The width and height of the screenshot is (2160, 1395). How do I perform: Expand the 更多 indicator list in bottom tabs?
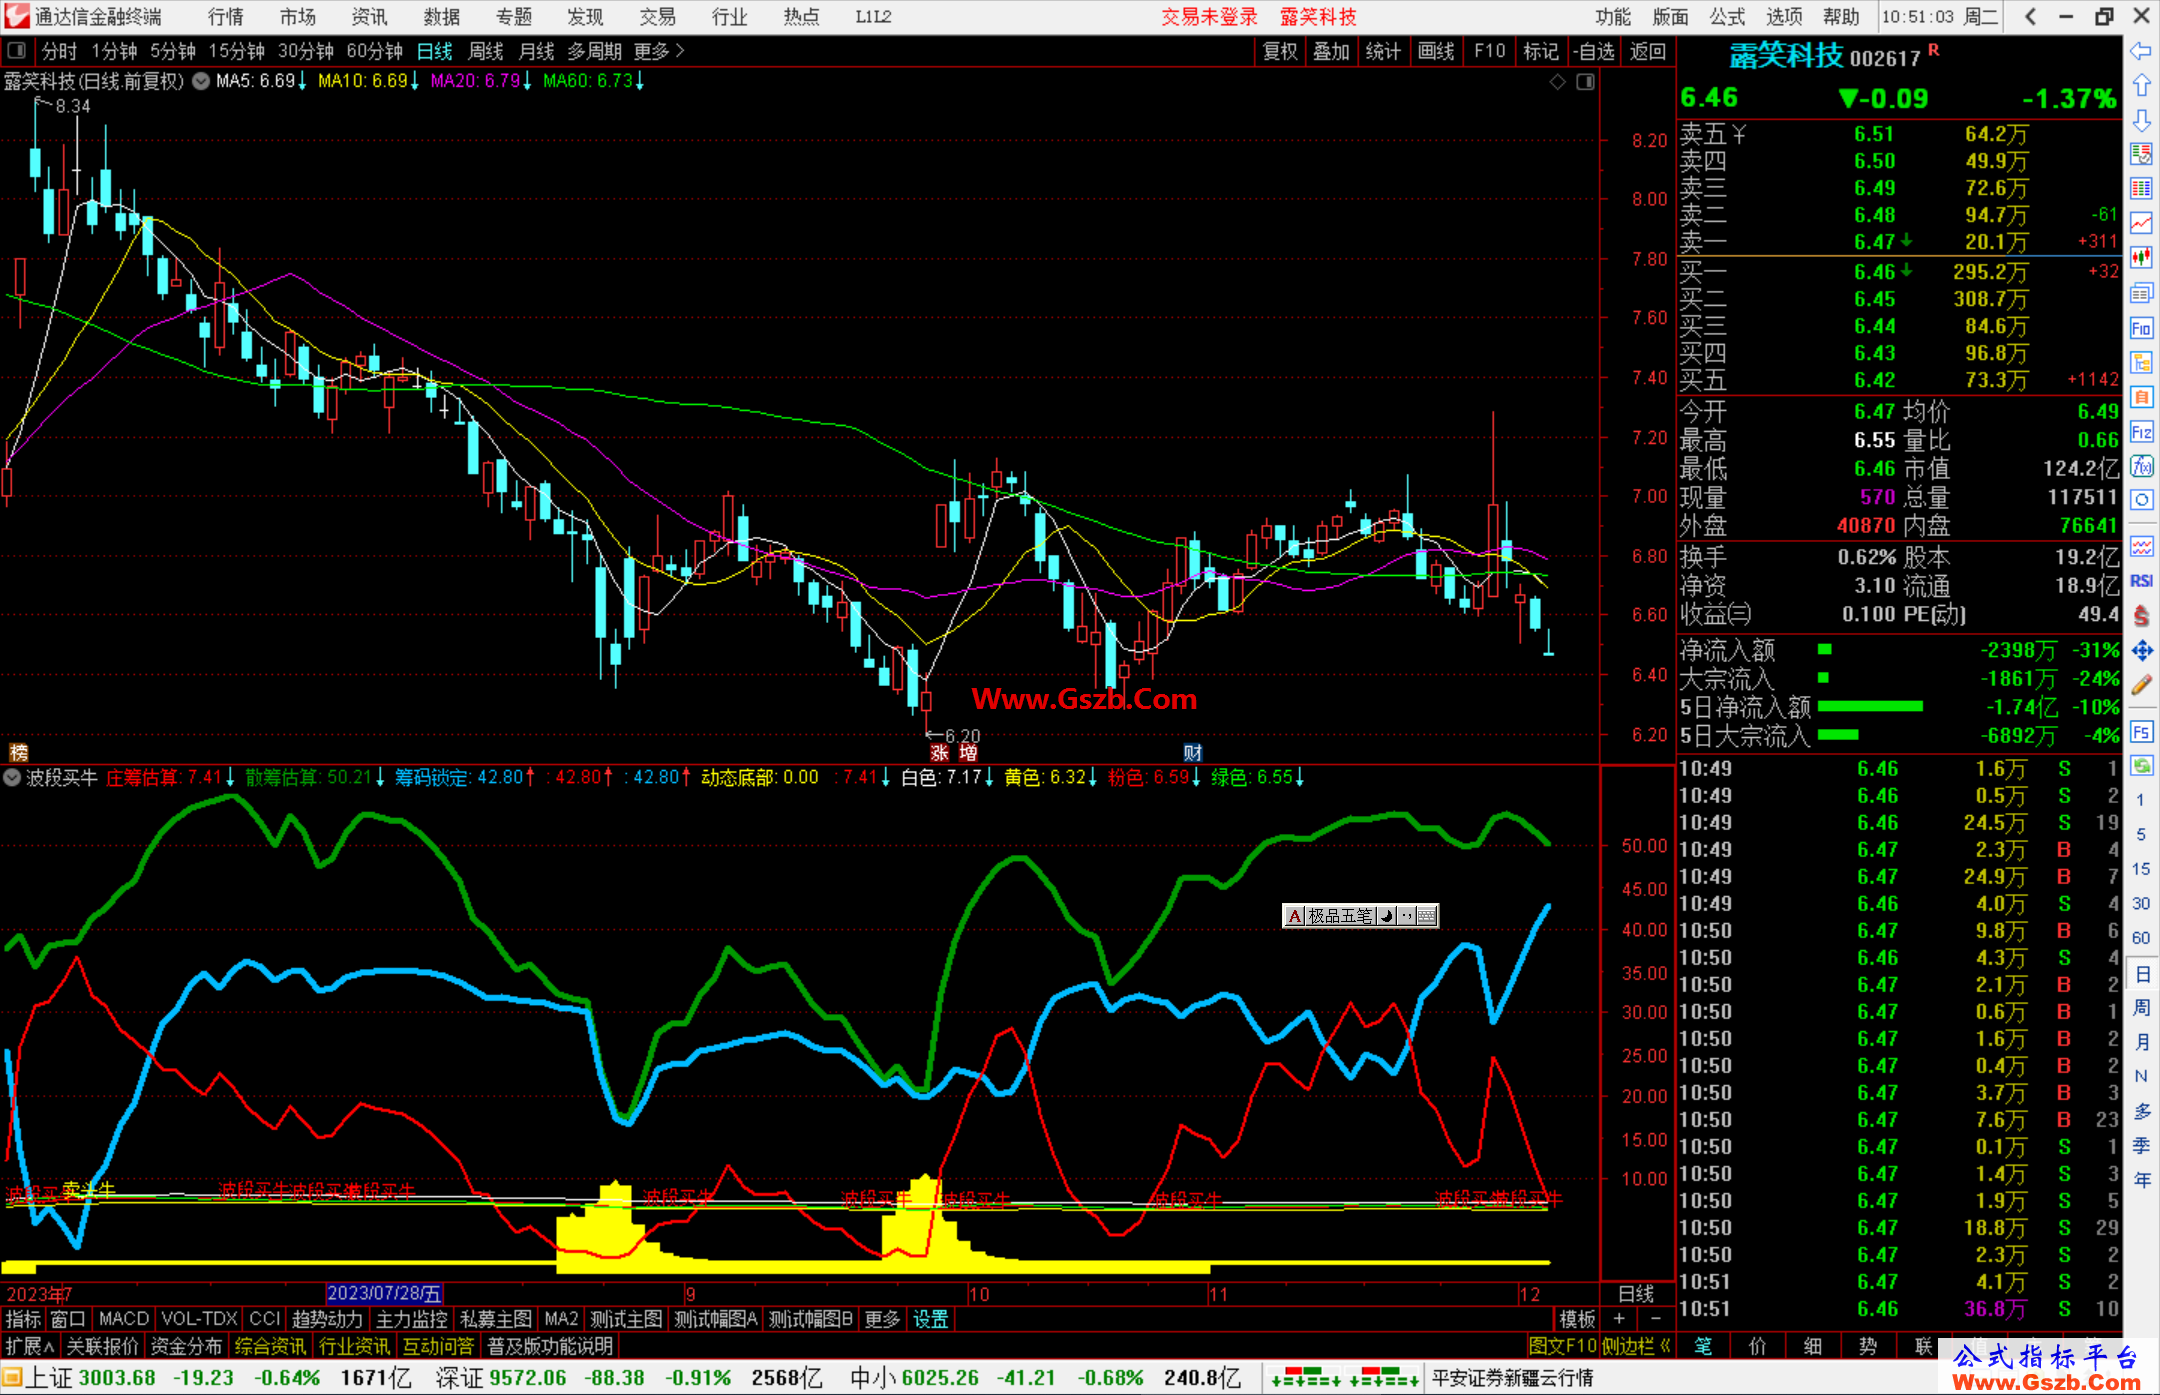tap(882, 1319)
